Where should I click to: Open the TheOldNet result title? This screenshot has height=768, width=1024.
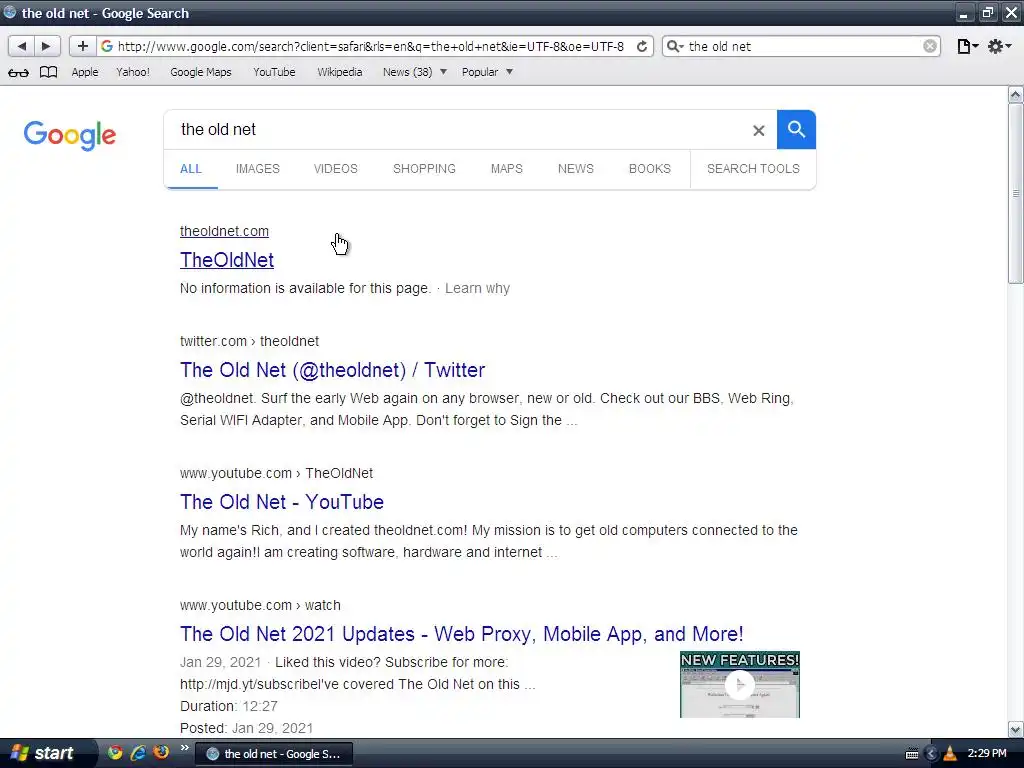[x=227, y=260]
